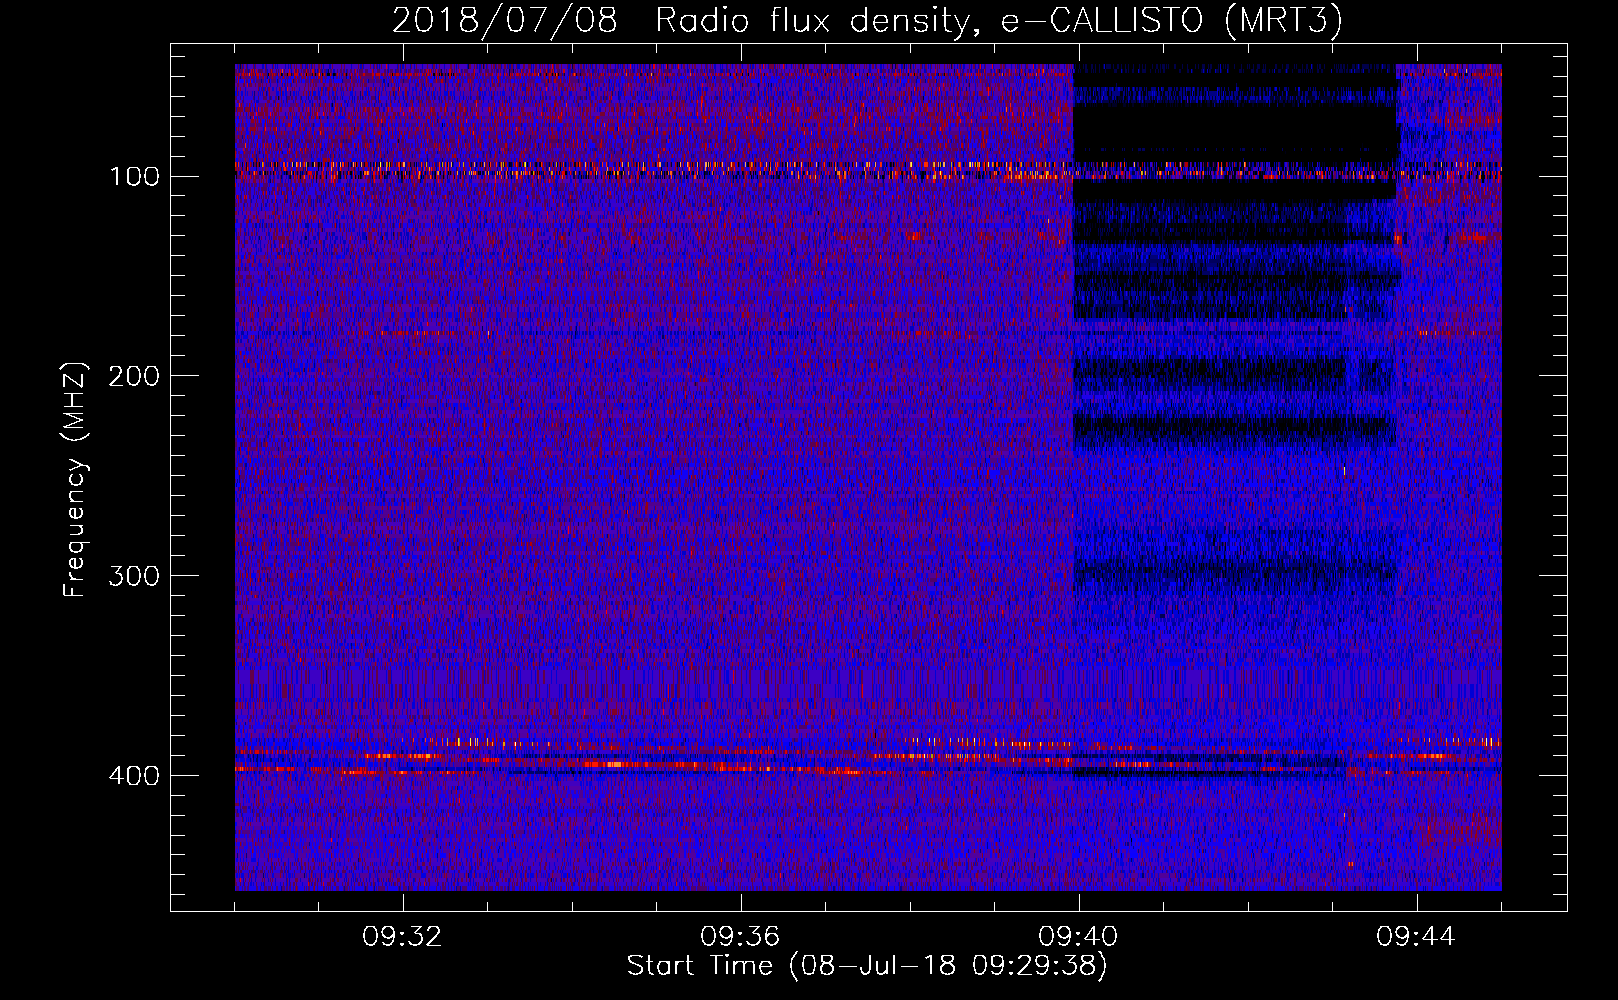Click the 'Start Time (08-Jul-18 09:29:38)' label

point(867,966)
